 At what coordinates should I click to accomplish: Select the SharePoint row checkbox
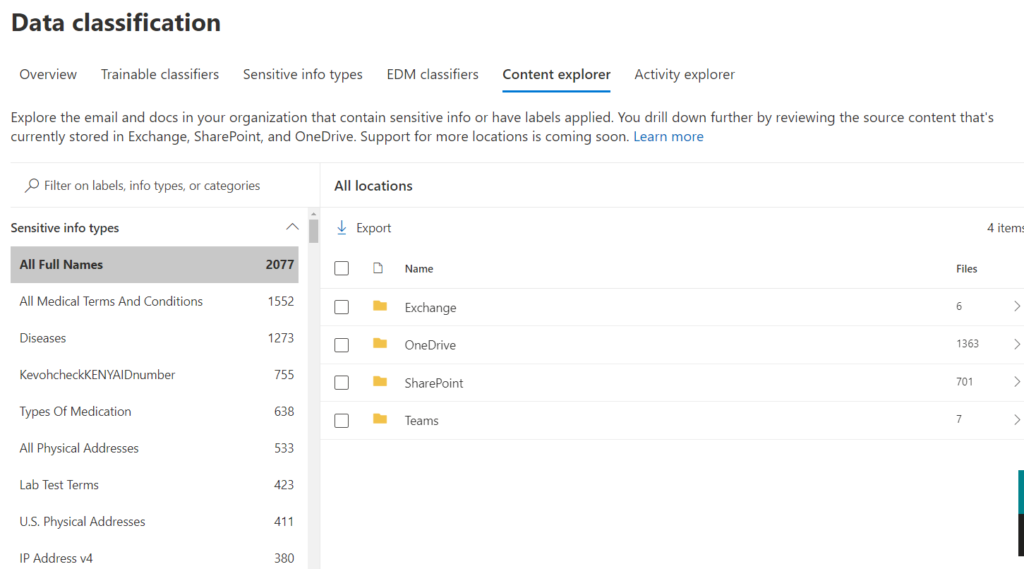[342, 383]
